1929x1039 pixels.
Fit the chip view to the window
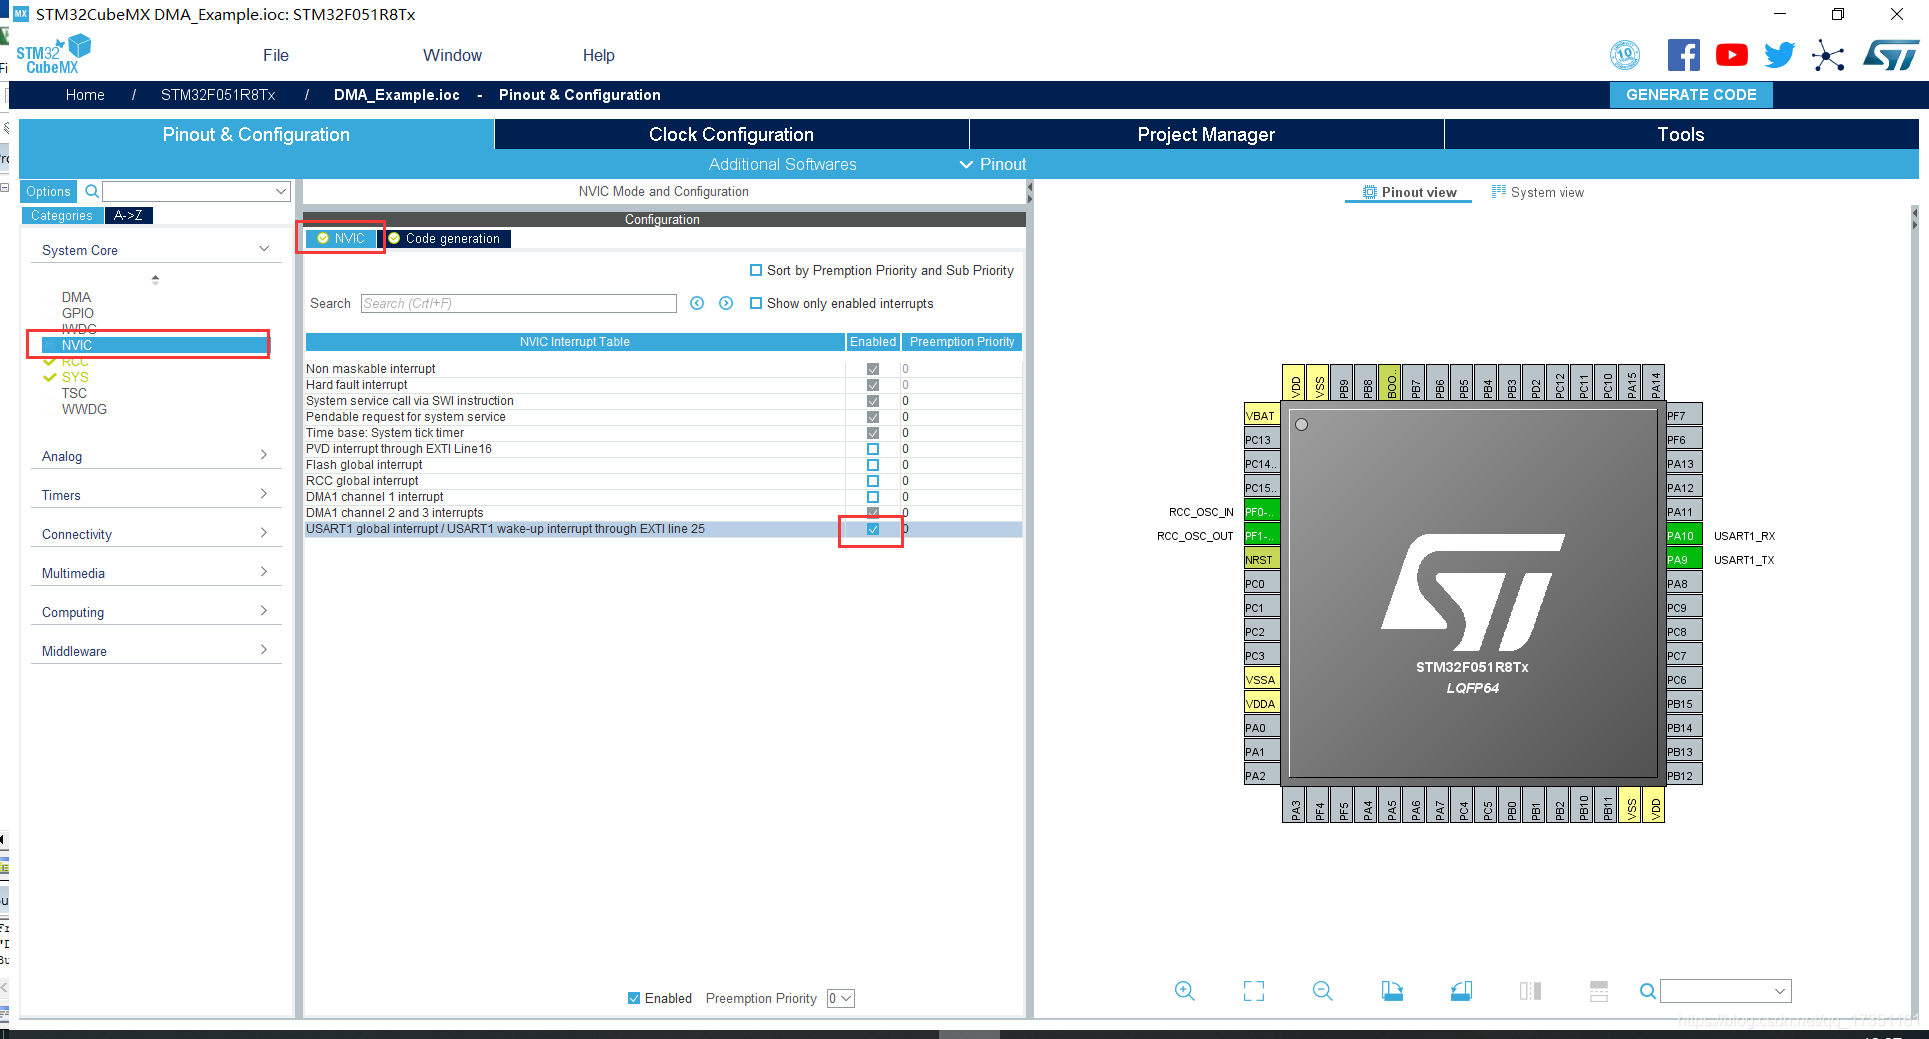pos(1253,991)
